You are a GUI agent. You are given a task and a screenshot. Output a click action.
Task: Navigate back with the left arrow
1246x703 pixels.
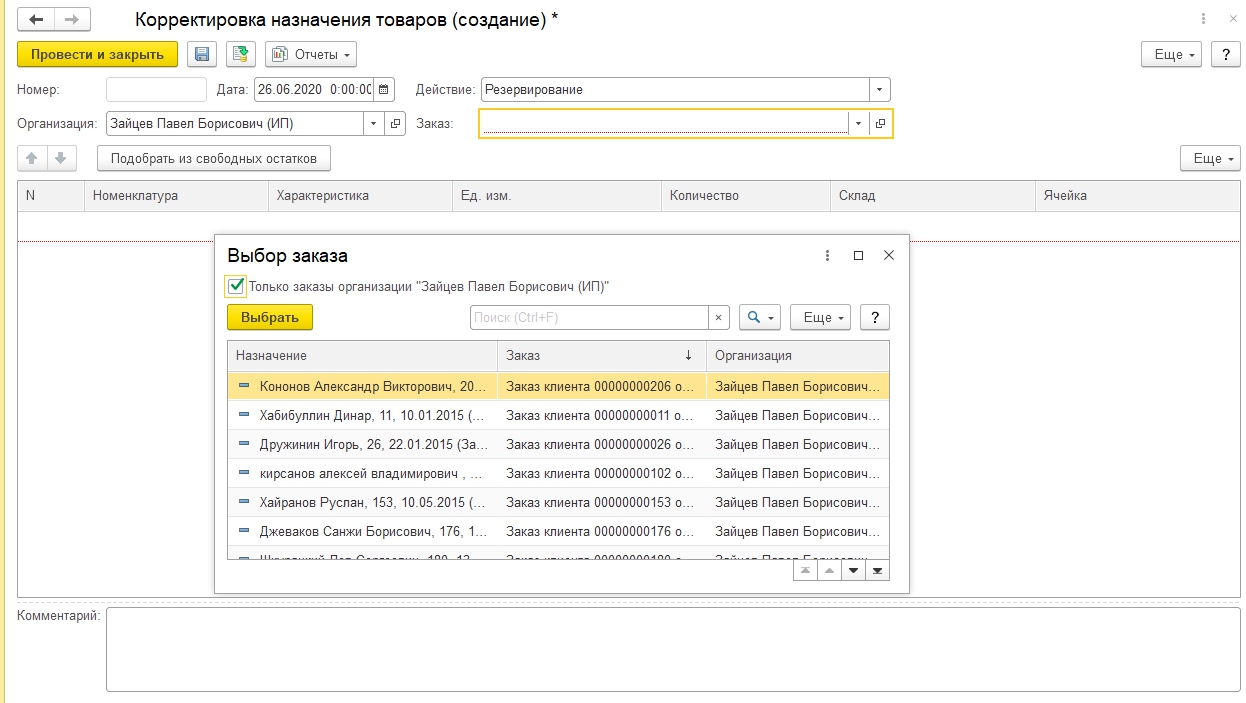pyautogui.click(x=37, y=20)
